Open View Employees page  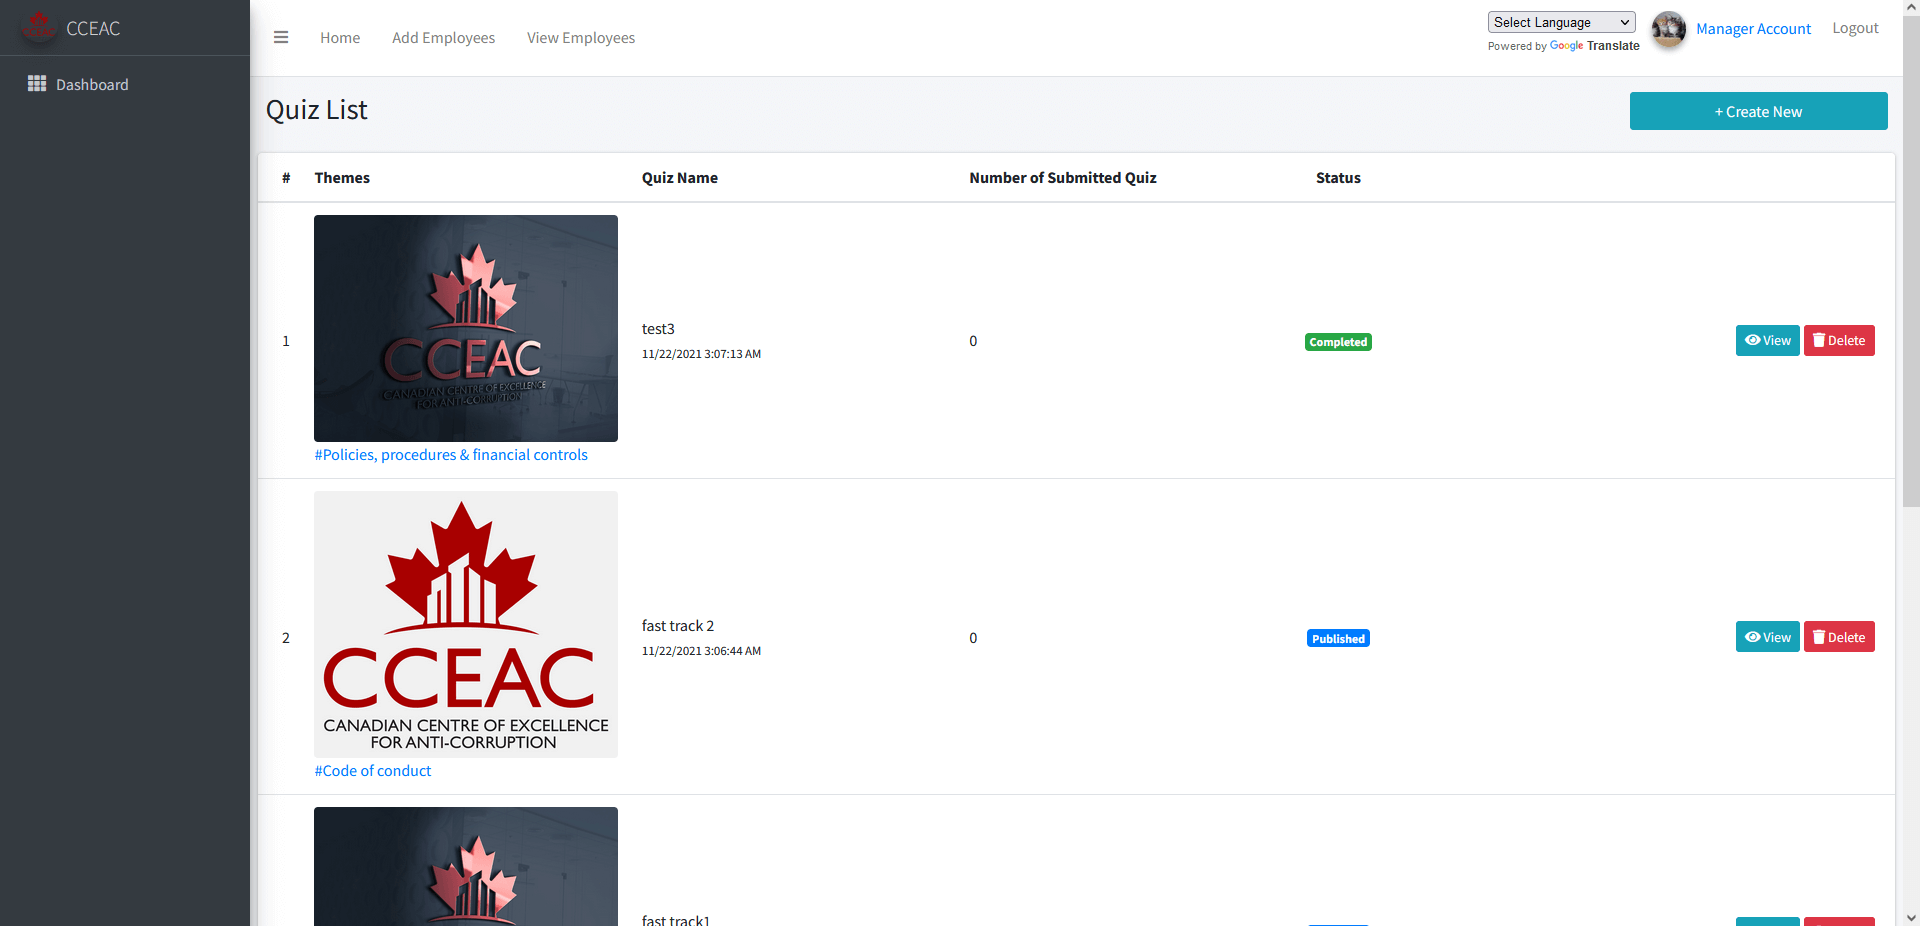(581, 37)
